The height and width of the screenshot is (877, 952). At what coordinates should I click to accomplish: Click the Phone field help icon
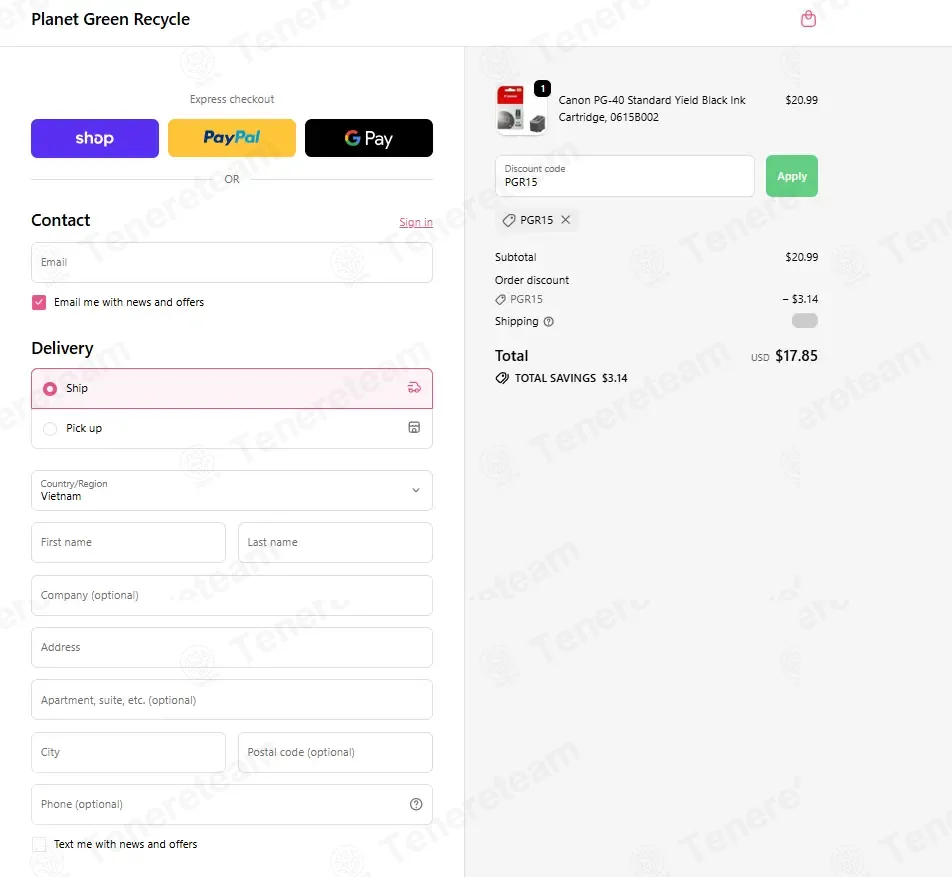tap(416, 804)
